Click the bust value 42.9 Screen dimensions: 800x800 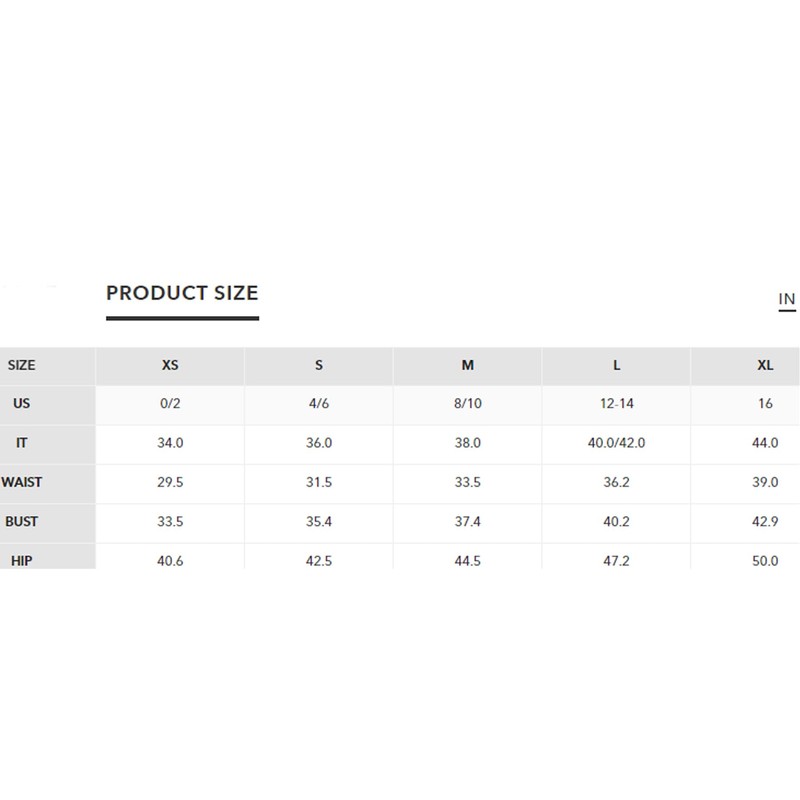[x=765, y=521]
